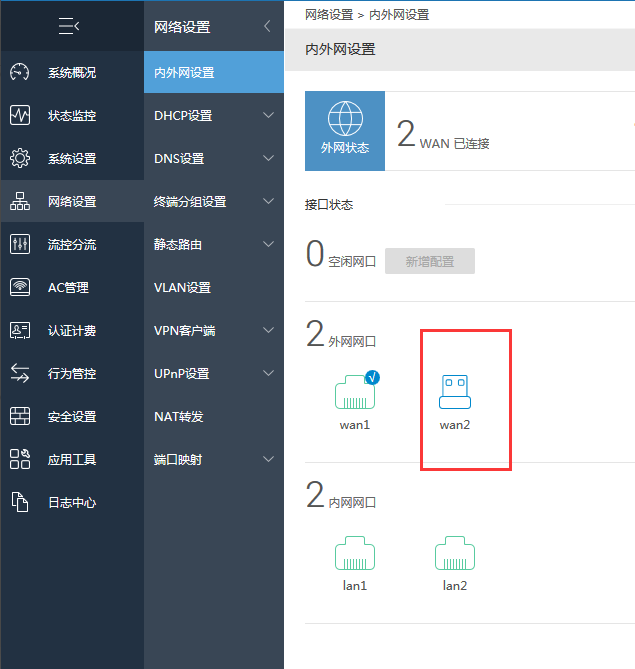Open the VLAN设置 menu item

[182, 288]
